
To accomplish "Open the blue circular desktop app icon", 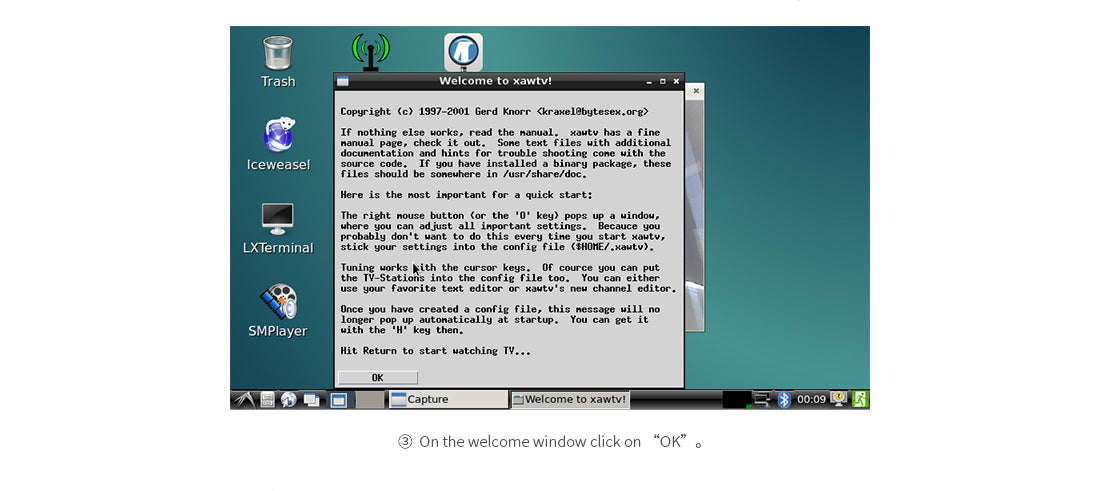I will pos(463,52).
